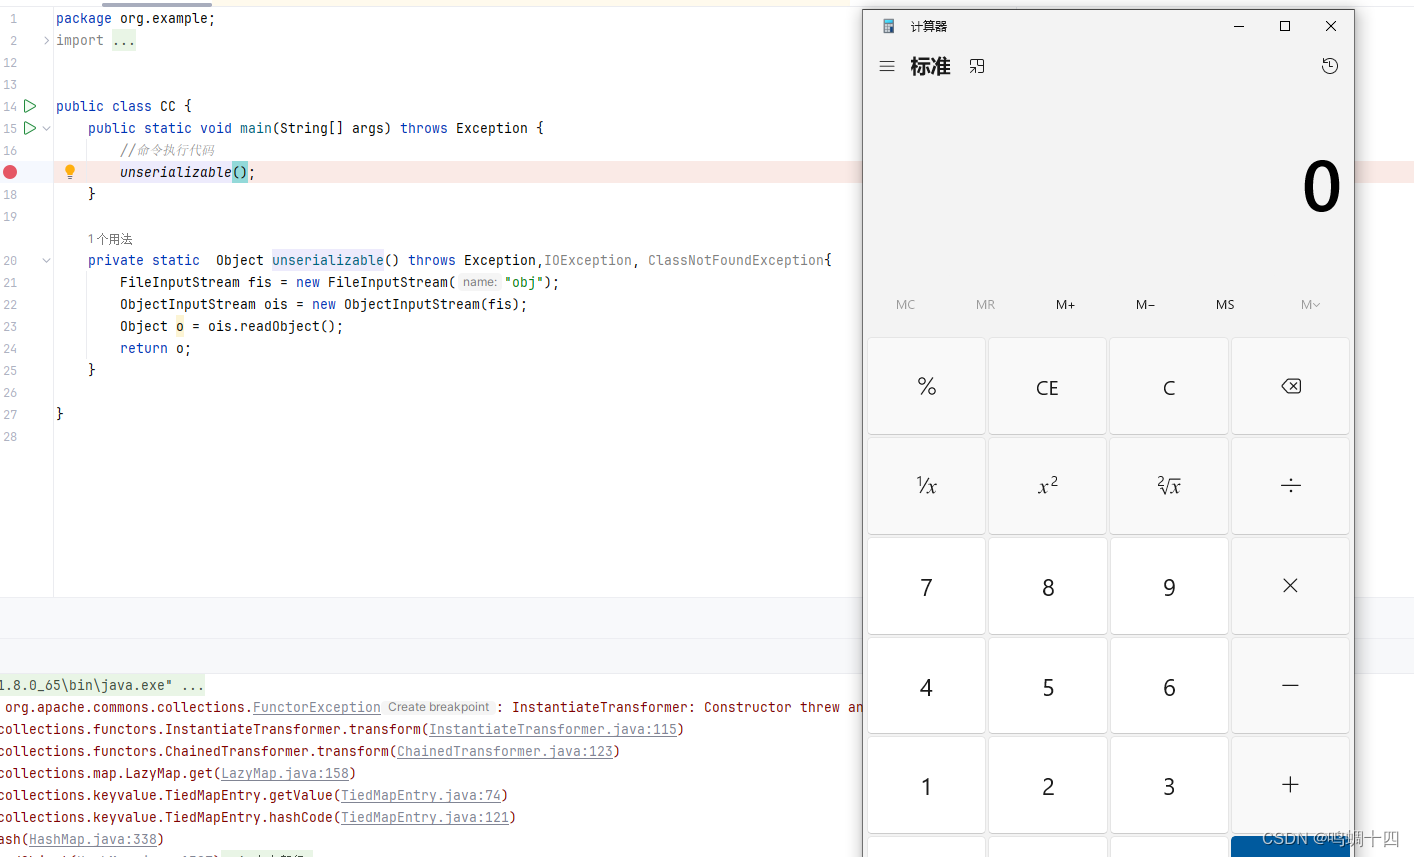Click digit 3 on Calculator

(1169, 785)
